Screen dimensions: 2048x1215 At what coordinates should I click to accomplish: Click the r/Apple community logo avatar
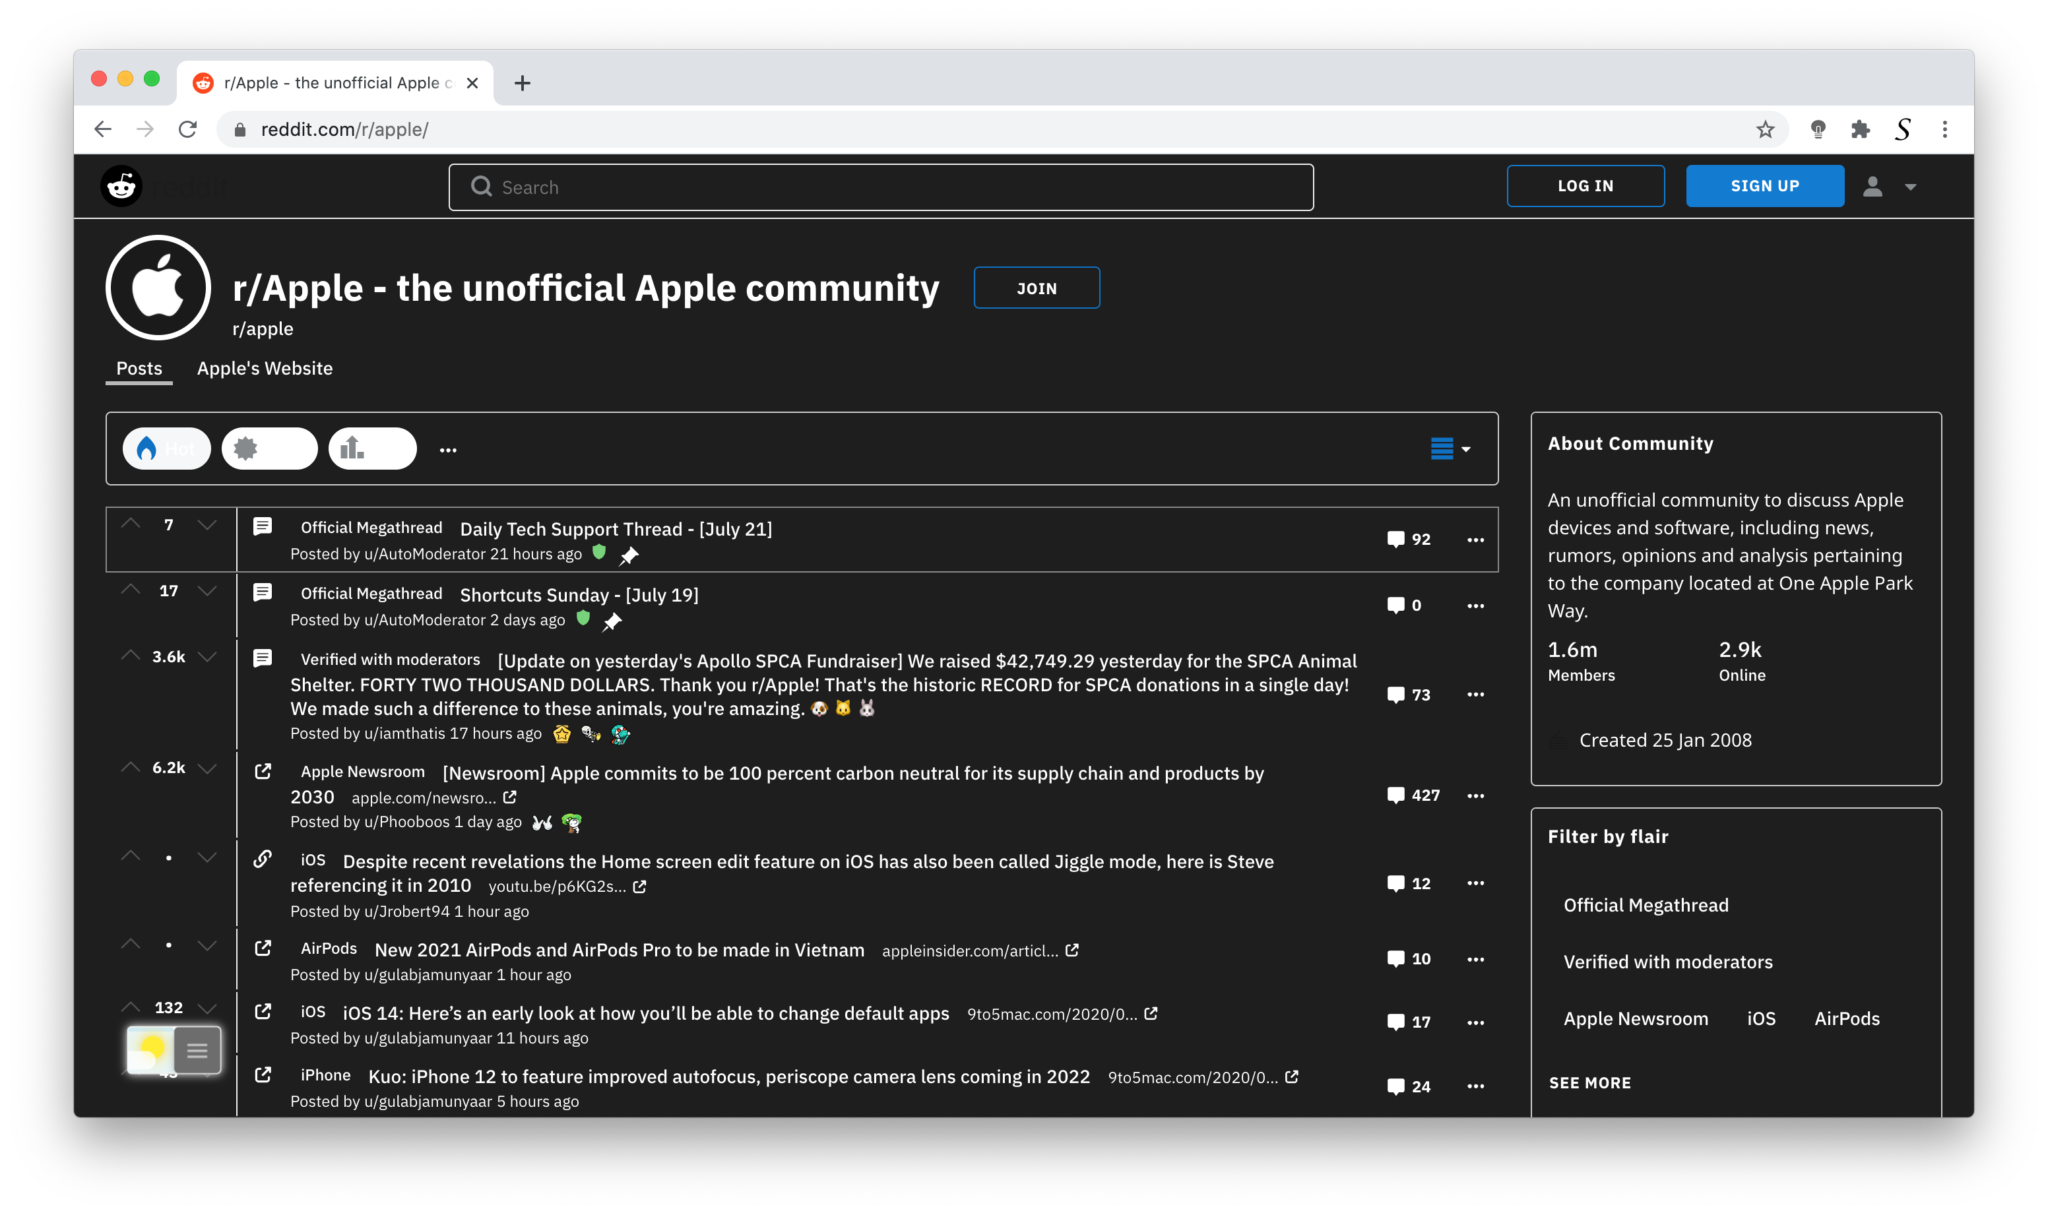(158, 288)
